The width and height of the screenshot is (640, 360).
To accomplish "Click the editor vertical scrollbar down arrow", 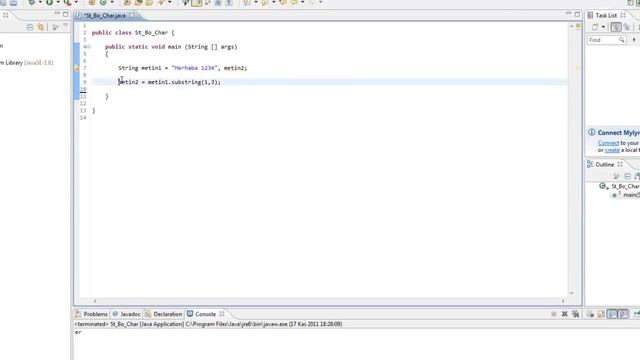I will (571, 293).
